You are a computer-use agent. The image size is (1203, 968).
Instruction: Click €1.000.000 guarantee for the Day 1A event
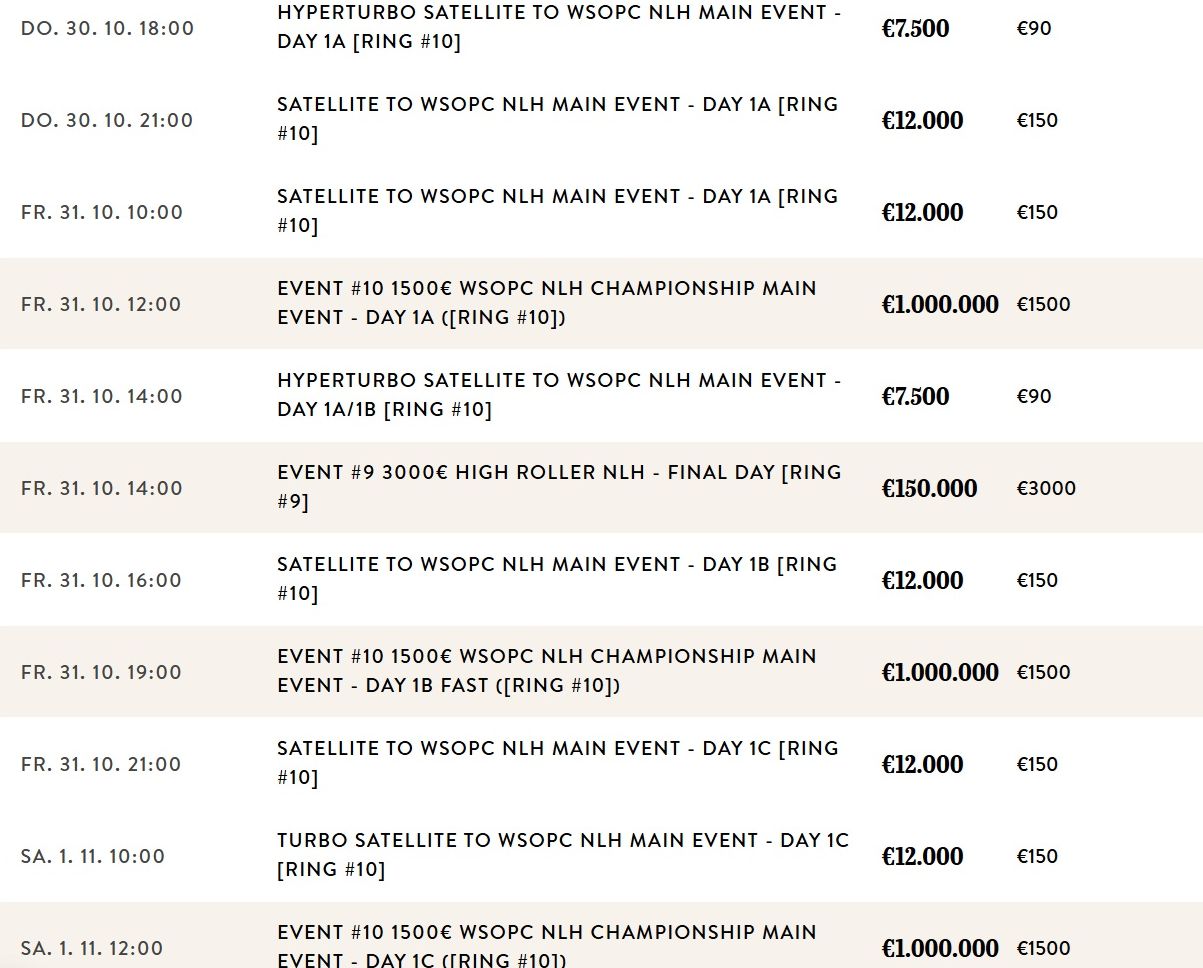(939, 304)
